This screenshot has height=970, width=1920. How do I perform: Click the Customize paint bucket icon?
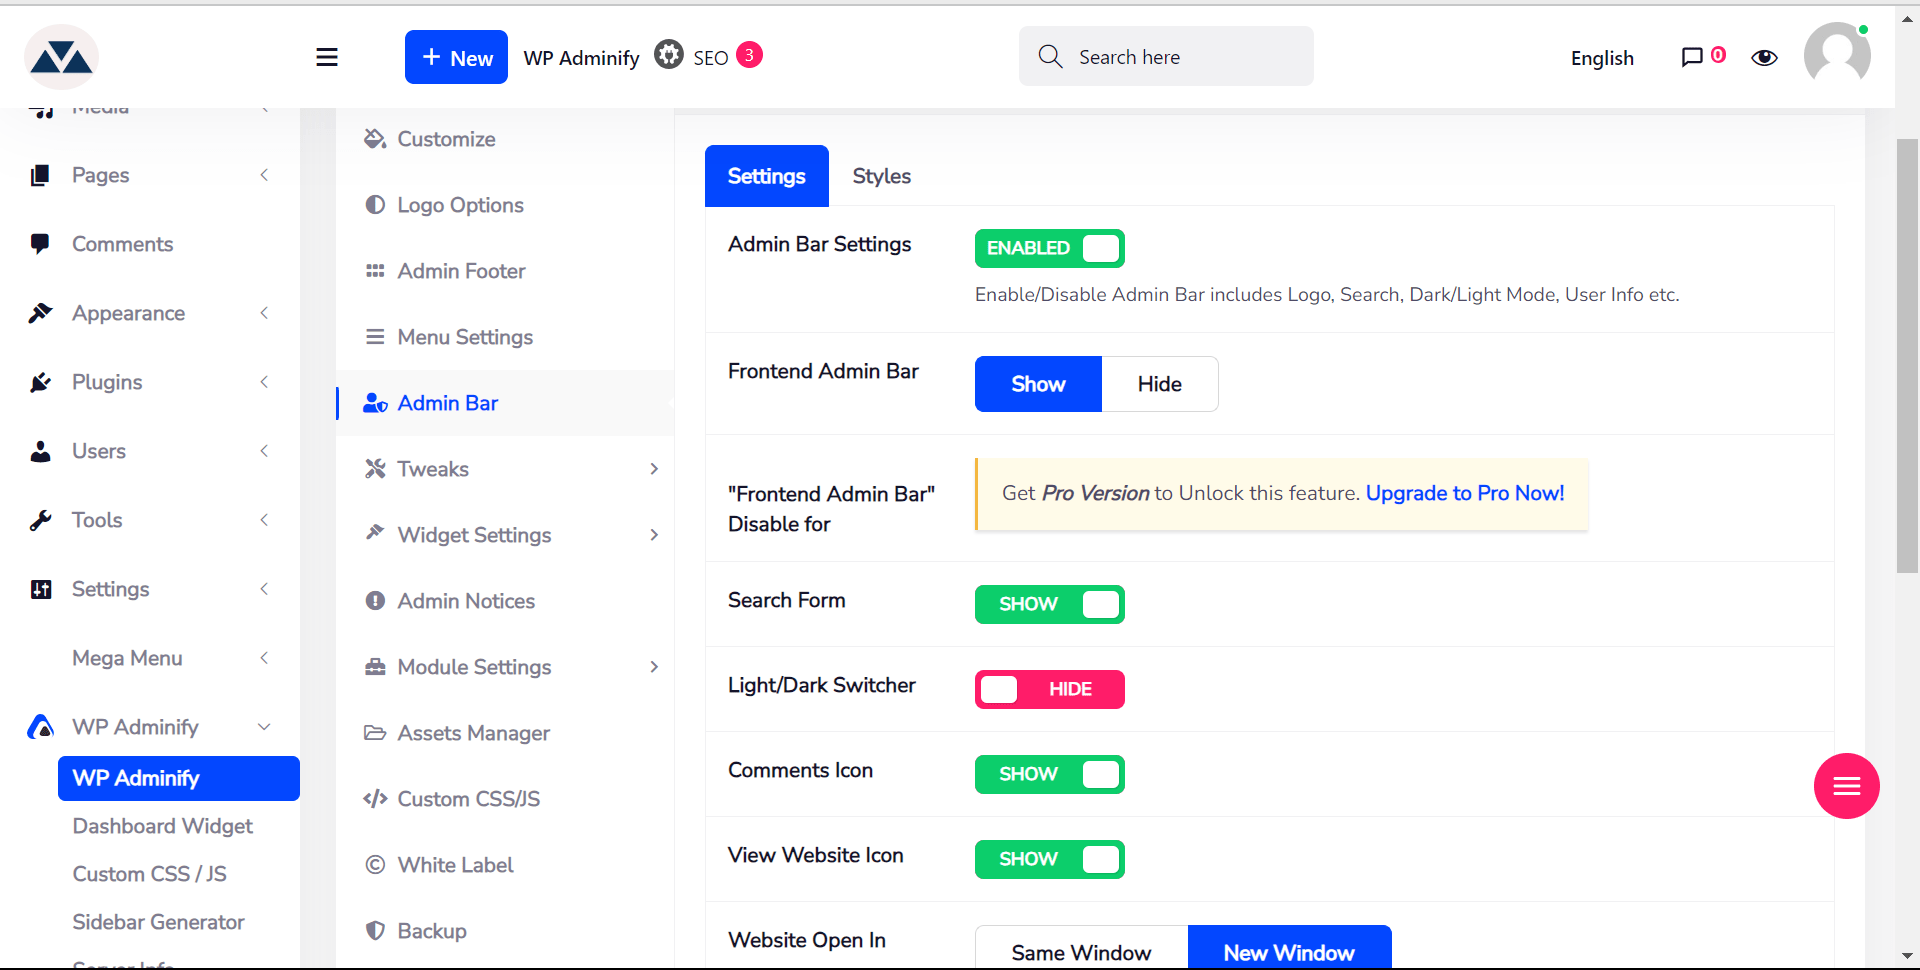click(x=375, y=139)
